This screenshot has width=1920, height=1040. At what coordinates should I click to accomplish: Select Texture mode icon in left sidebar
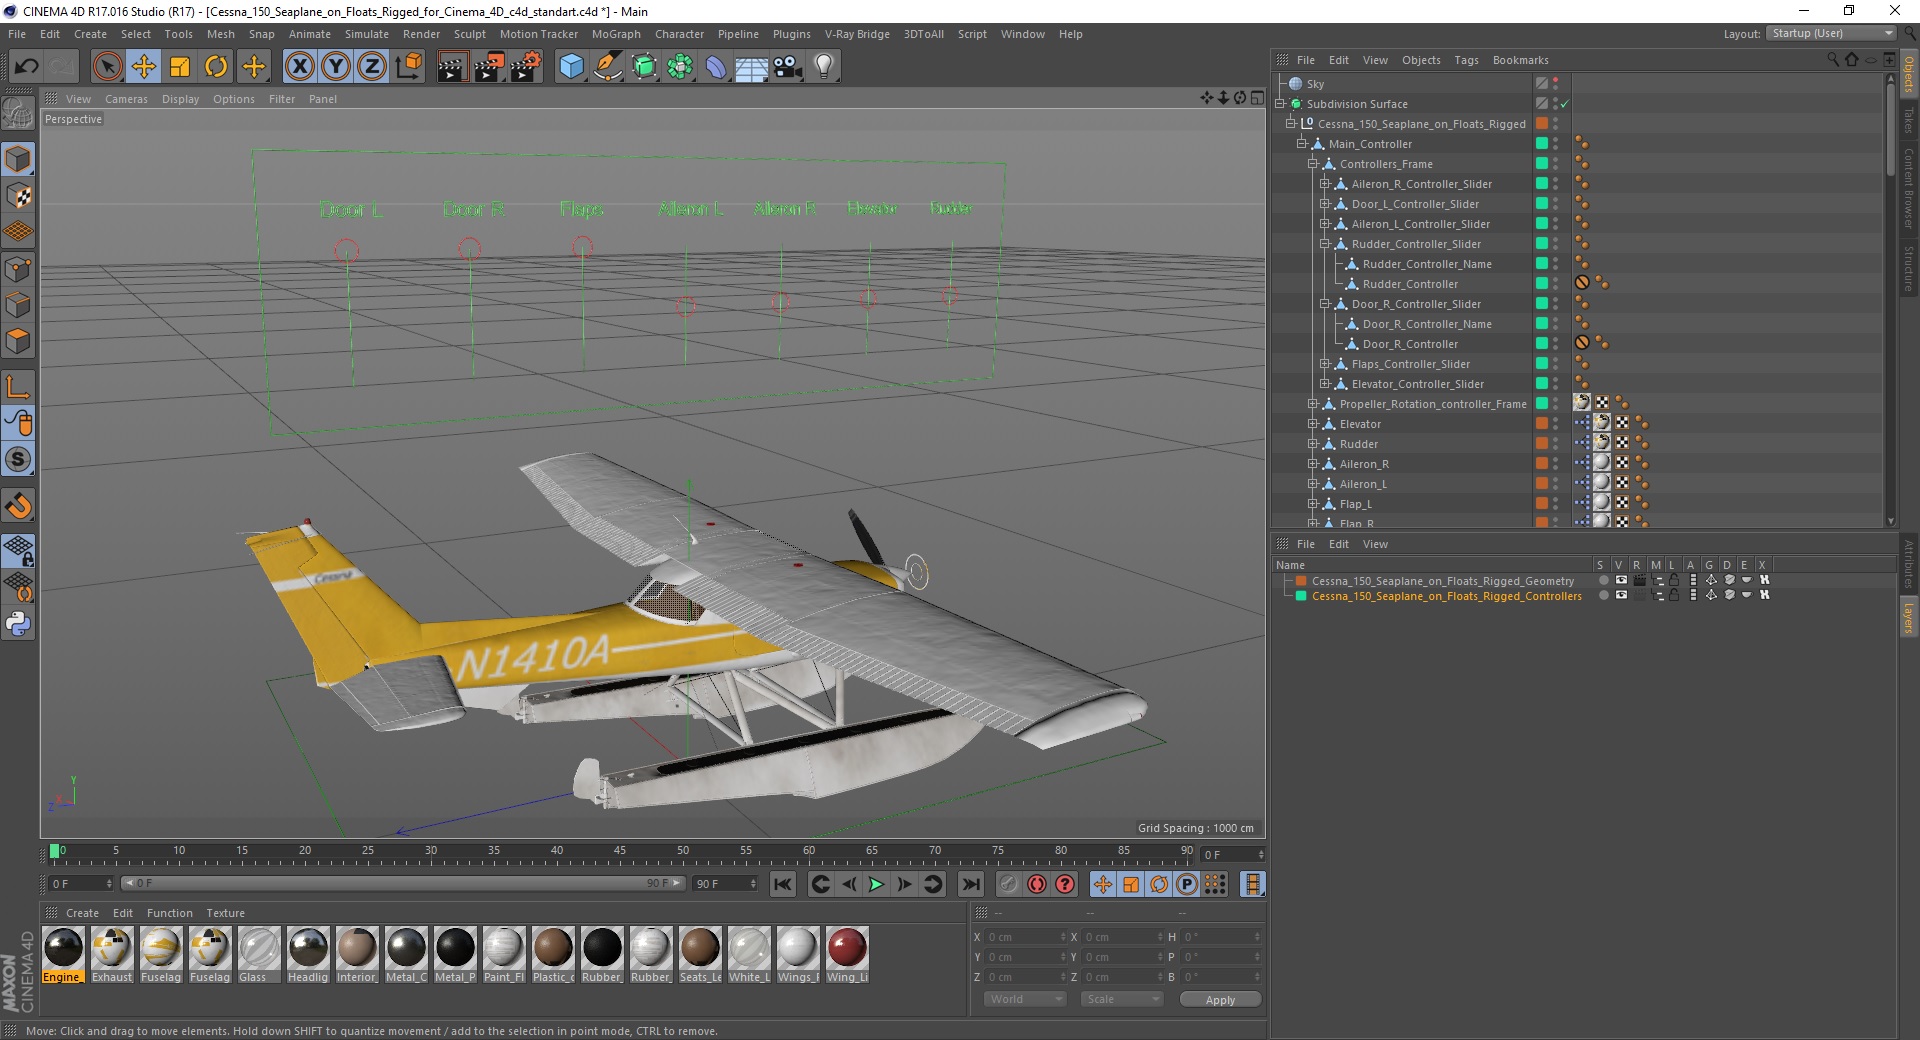pos(18,196)
